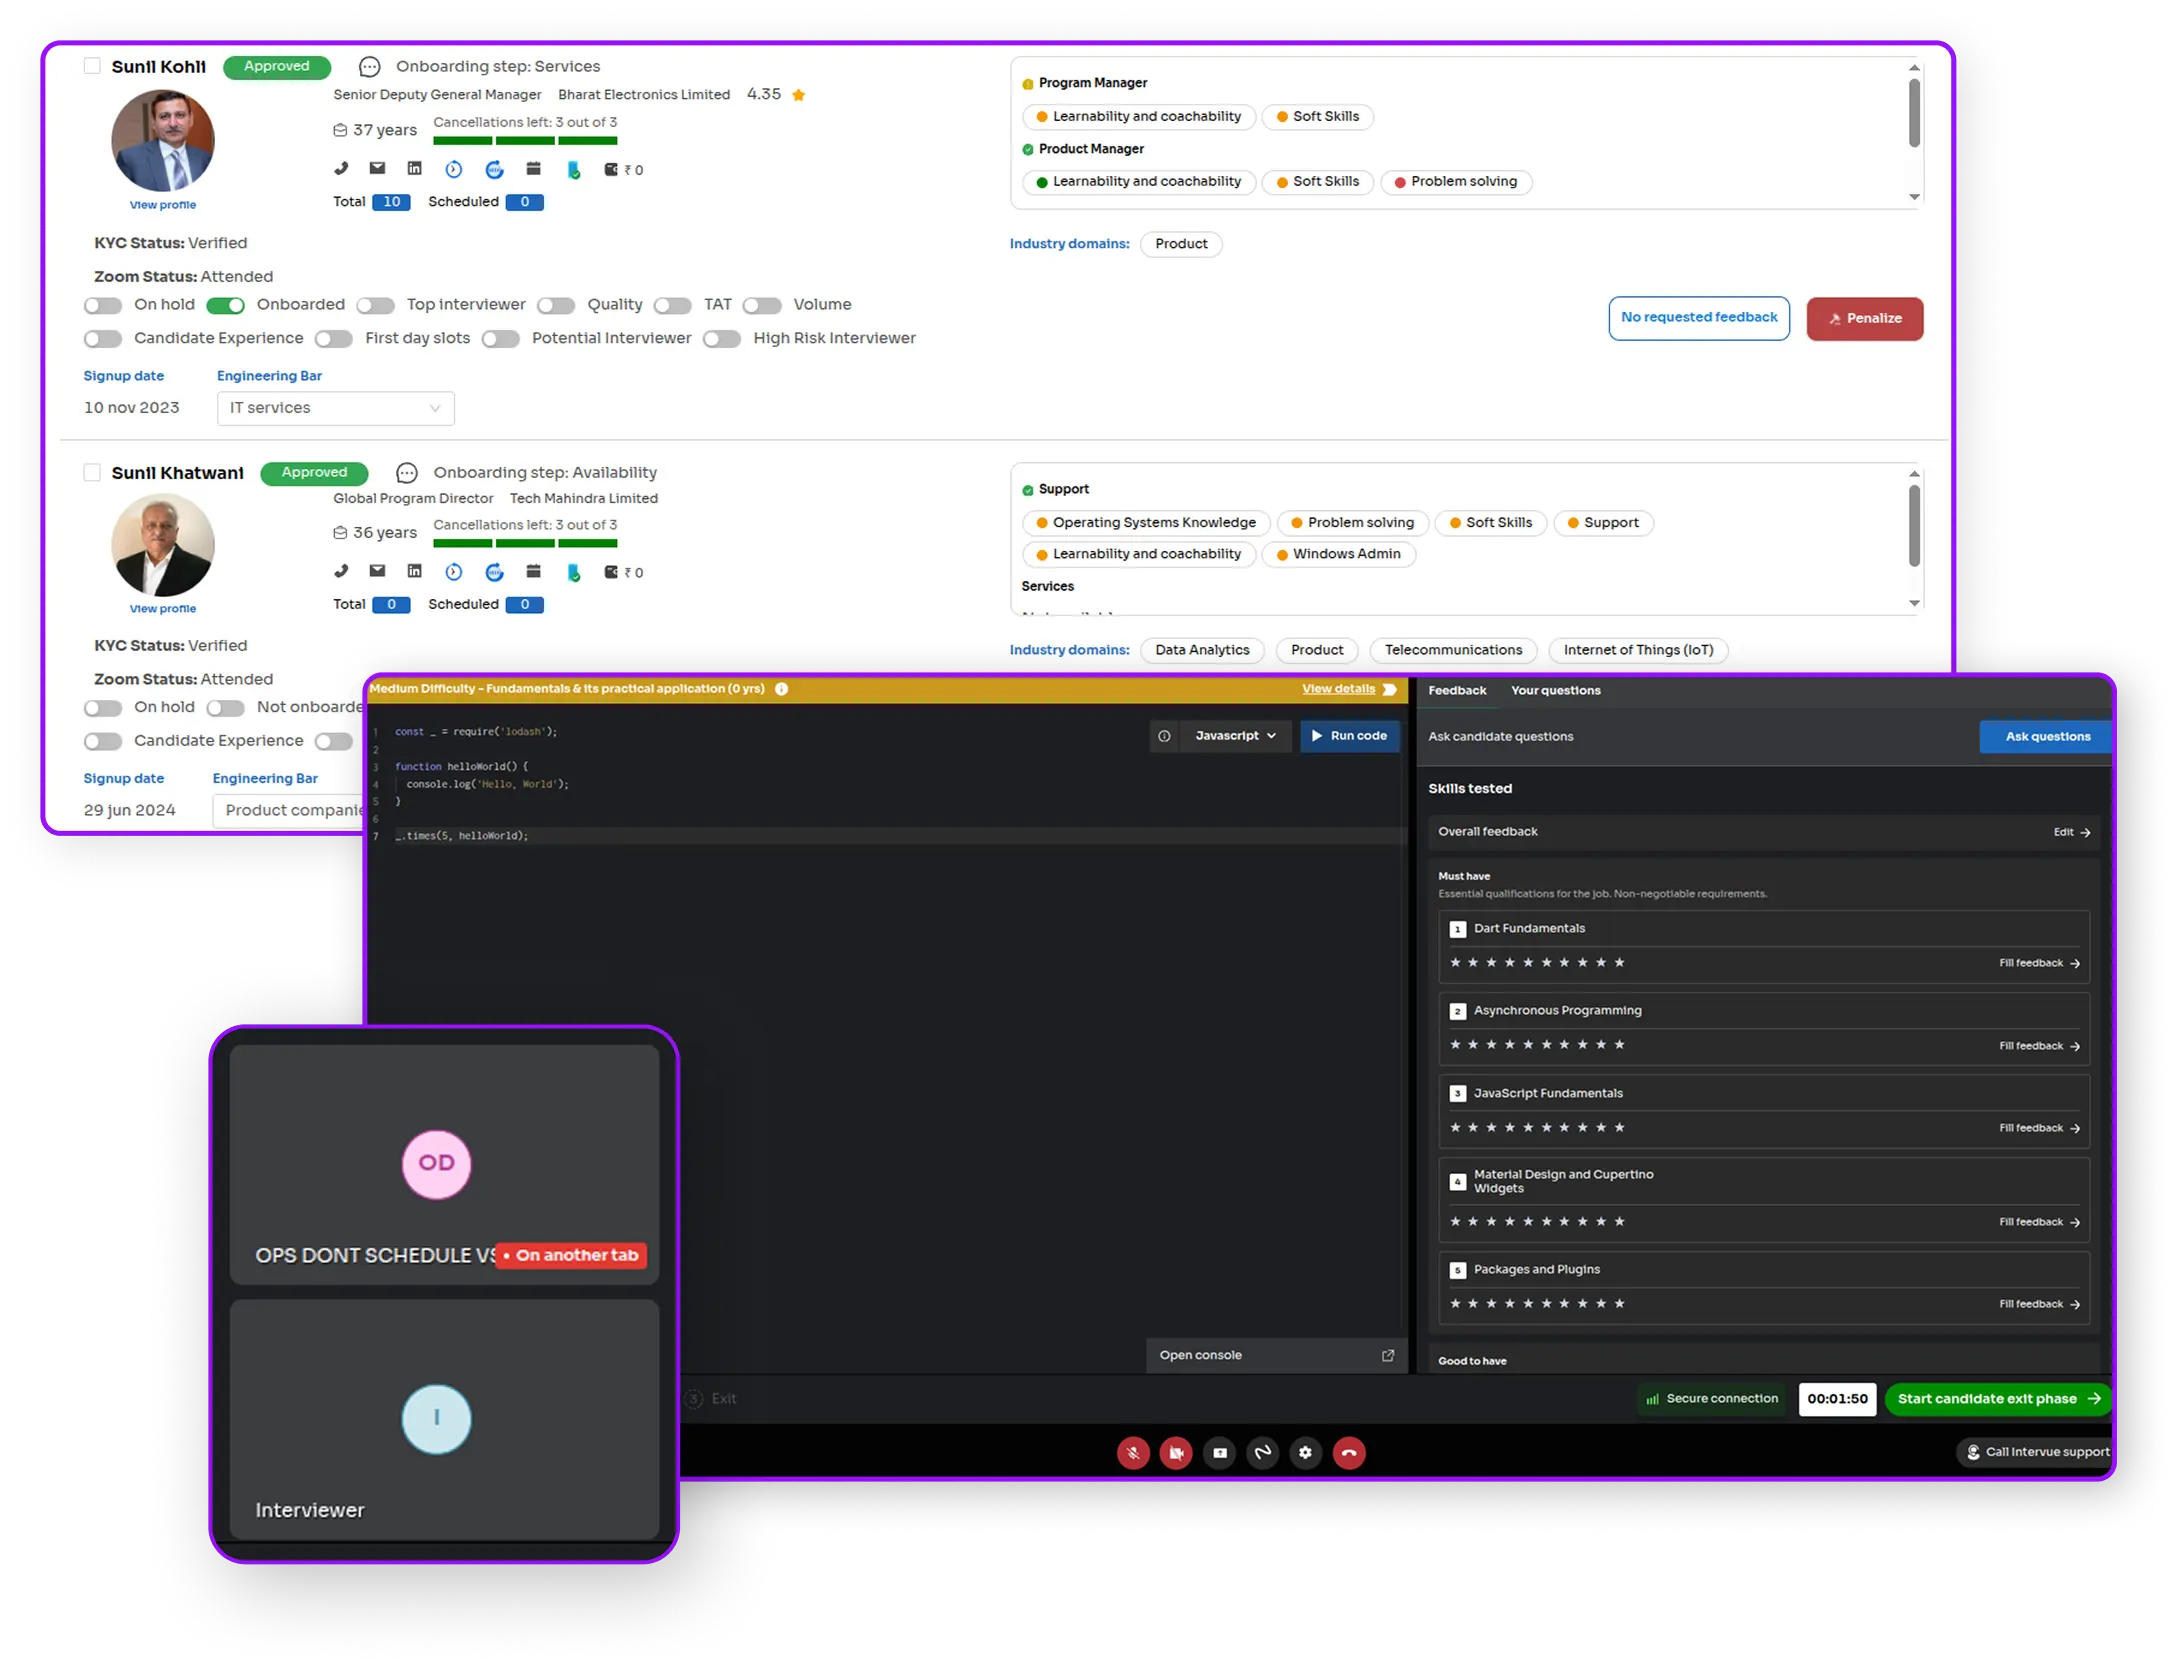This screenshot has height=1670, width=2174.
Task: Click the down arrow of Sunil Kohli's skills scrollbar
Action: pyautogui.click(x=1914, y=197)
